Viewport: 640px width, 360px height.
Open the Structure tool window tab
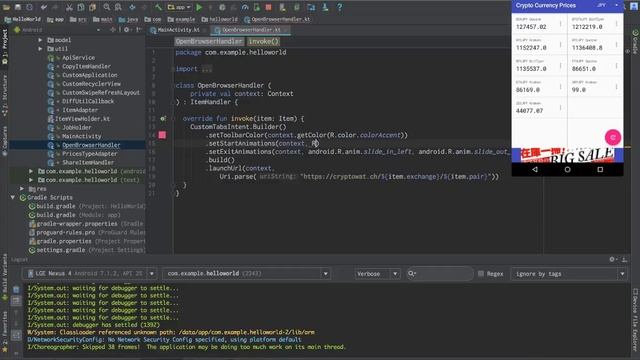tap(4, 95)
